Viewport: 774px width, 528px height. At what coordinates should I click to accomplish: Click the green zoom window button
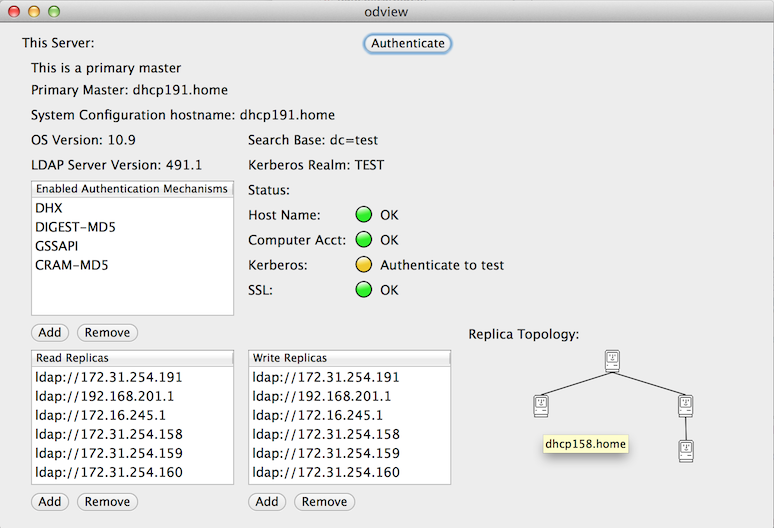point(54,12)
